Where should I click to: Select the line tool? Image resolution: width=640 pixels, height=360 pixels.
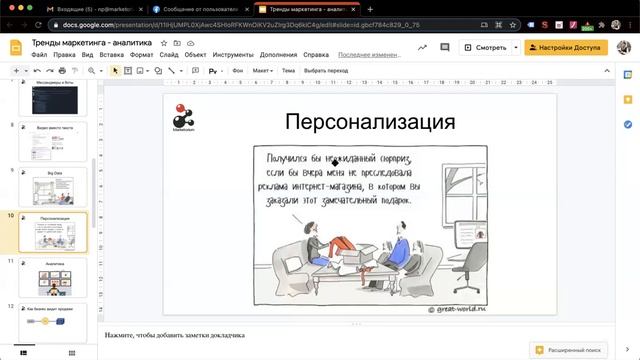click(x=171, y=71)
